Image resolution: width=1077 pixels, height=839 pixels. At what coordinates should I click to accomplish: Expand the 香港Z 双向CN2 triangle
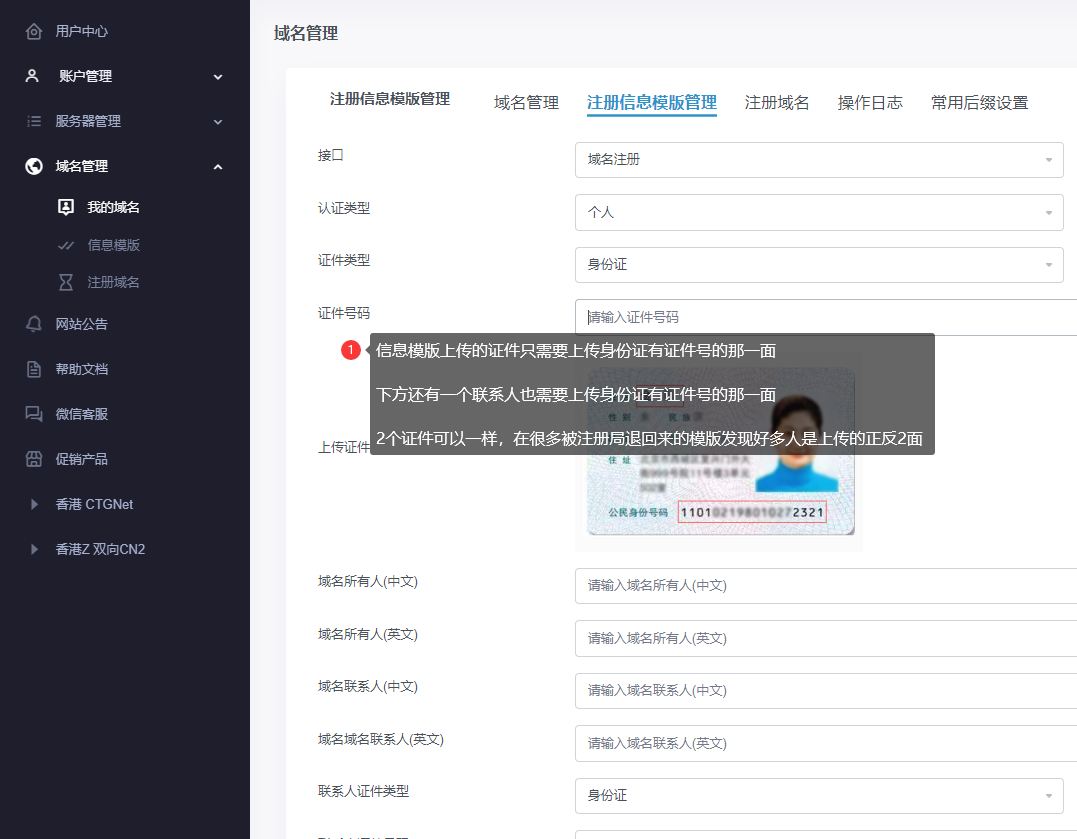pyautogui.click(x=34, y=549)
